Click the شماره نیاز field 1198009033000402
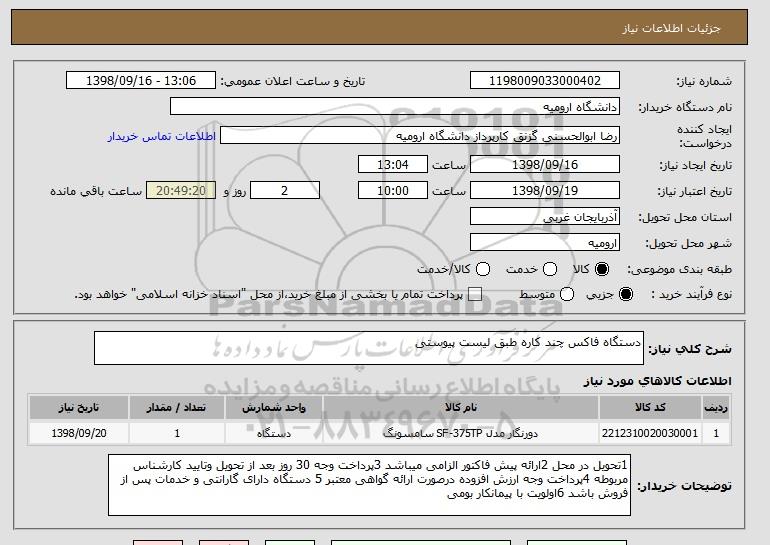Screen dimensions: 770x545 545,81
